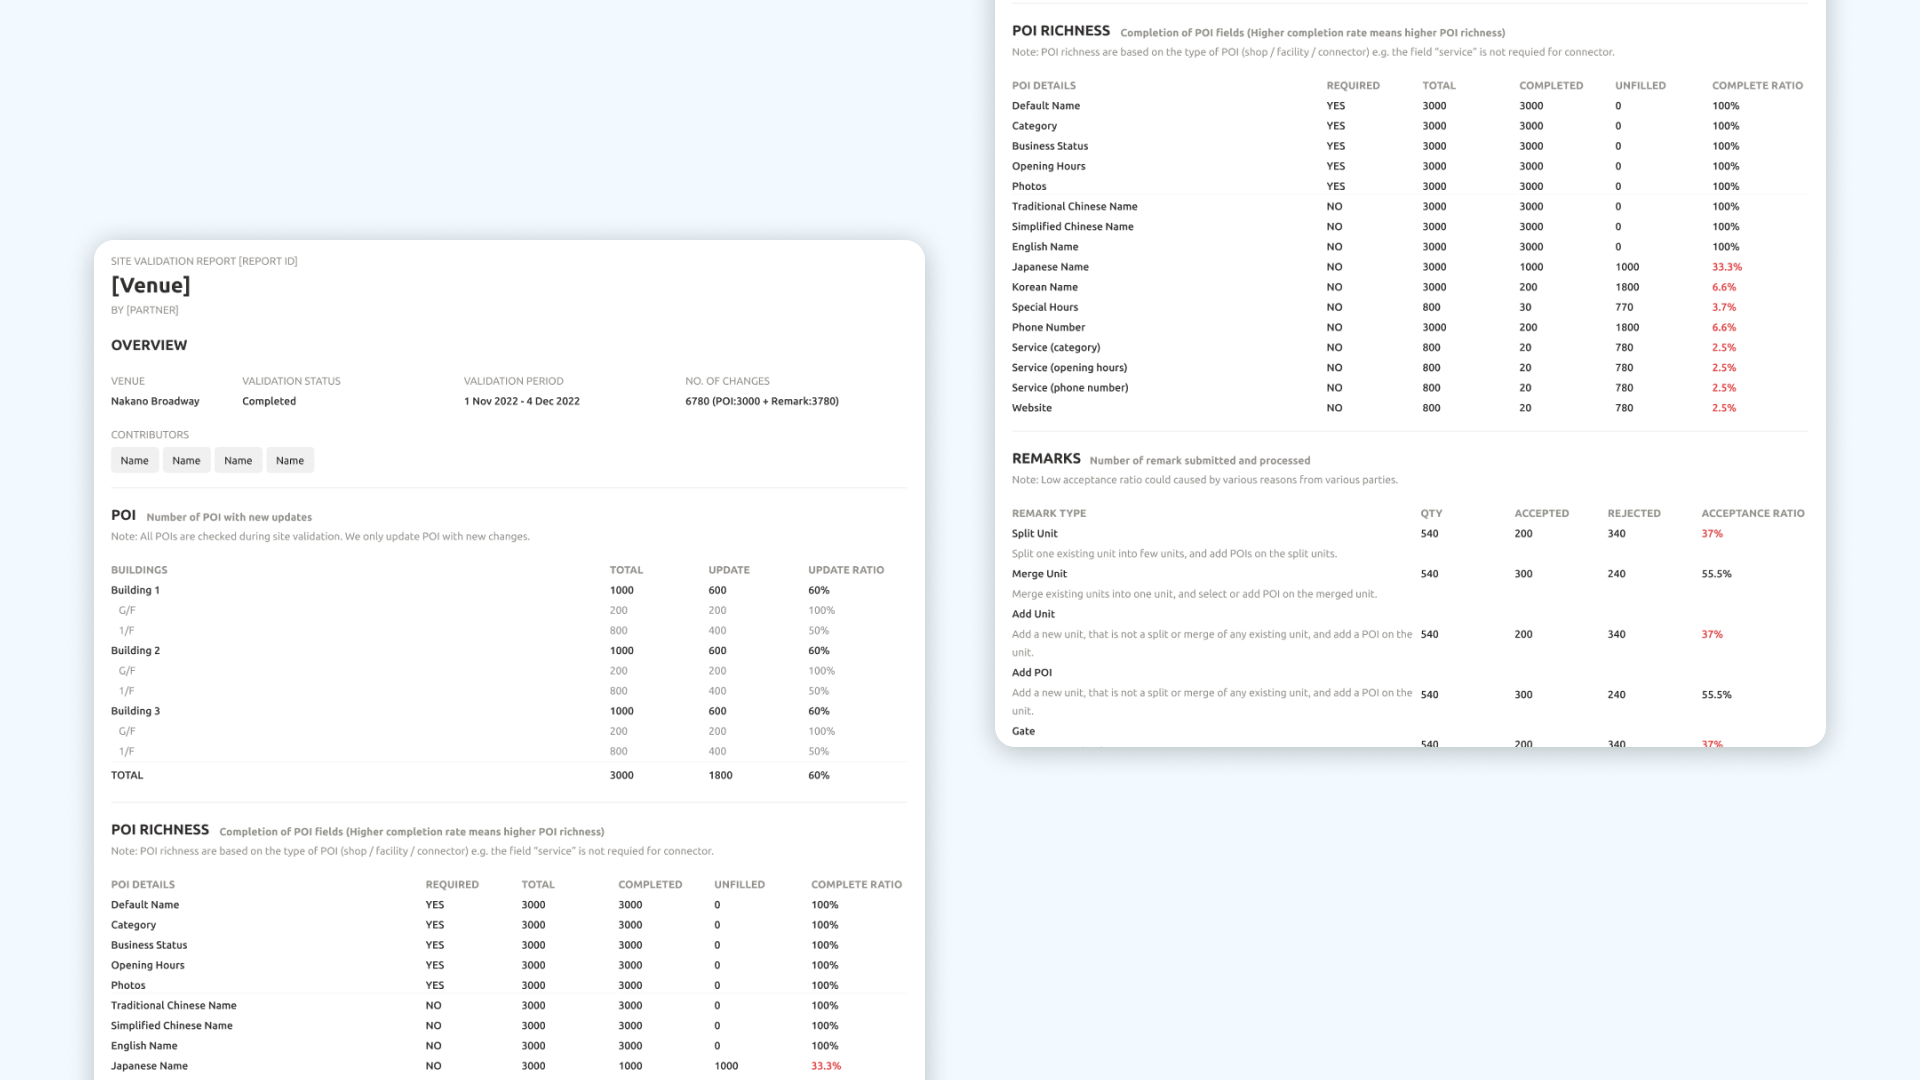
Task: Click the Building 3 row label
Action: point(135,711)
